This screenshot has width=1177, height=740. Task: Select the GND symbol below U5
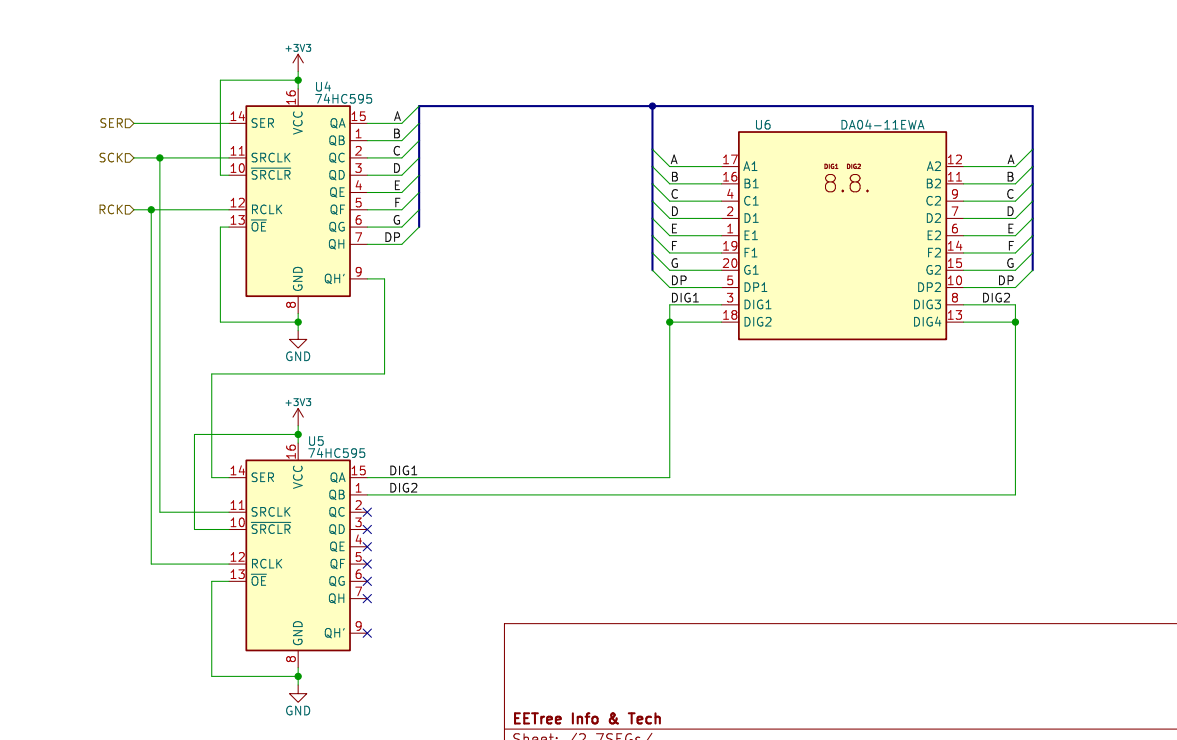pyautogui.click(x=298, y=704)
